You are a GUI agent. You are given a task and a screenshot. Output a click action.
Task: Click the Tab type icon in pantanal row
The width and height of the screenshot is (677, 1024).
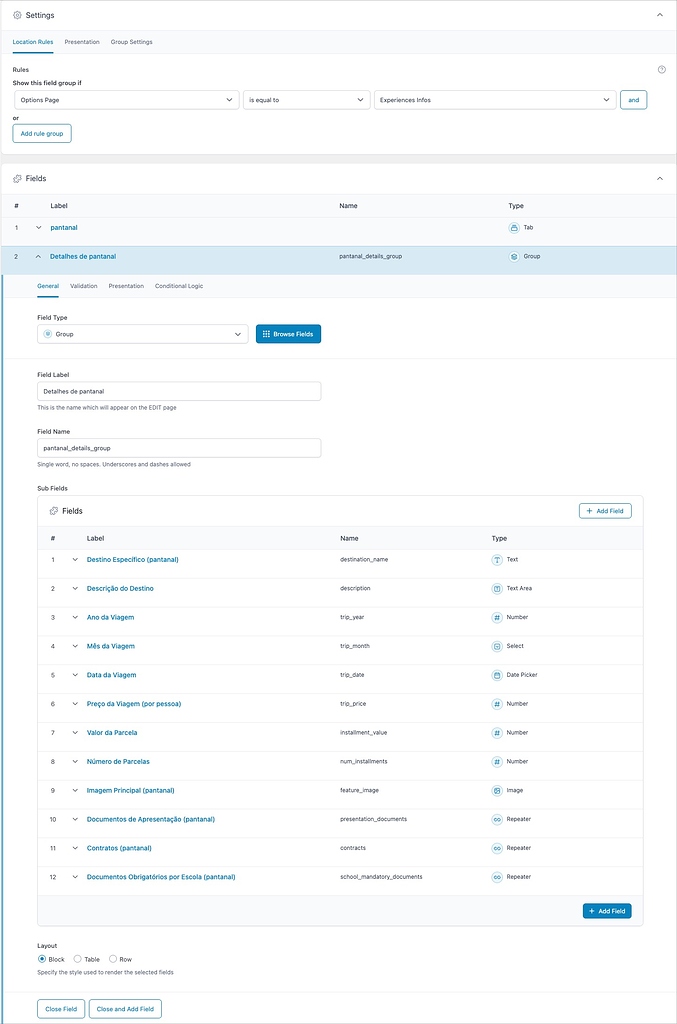[513, 228]
